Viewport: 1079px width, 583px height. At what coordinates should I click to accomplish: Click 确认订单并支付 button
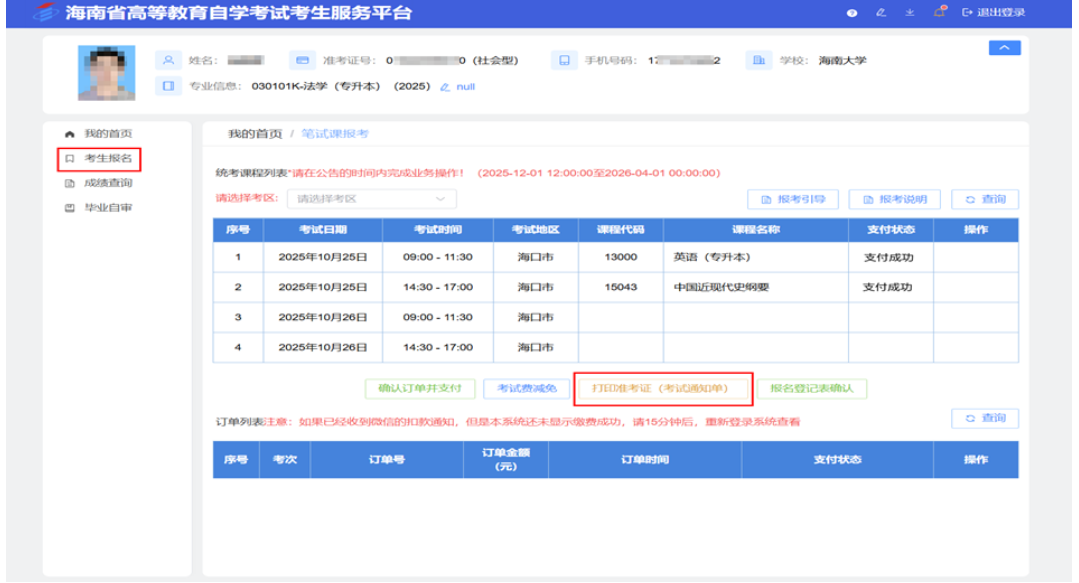click(419, 388)
